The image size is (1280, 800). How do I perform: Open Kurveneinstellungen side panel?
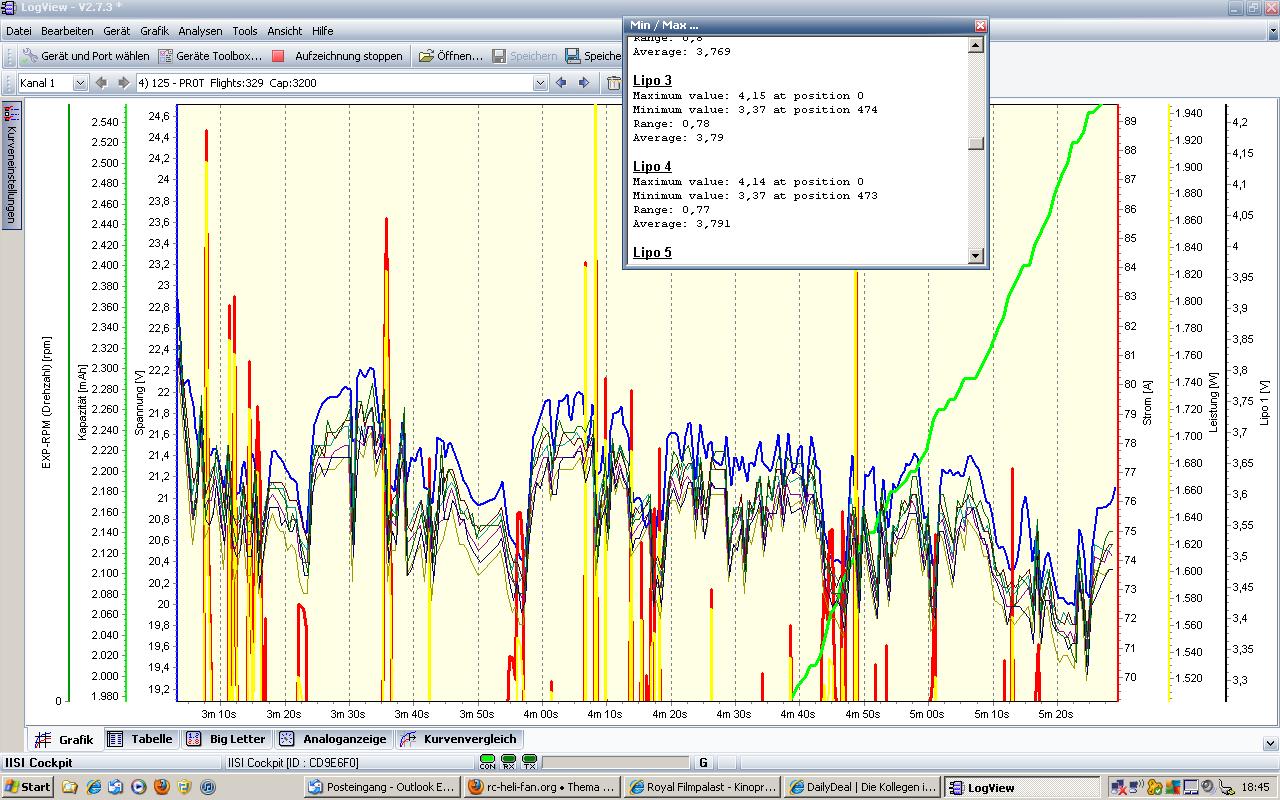click(x=11, y=165)
